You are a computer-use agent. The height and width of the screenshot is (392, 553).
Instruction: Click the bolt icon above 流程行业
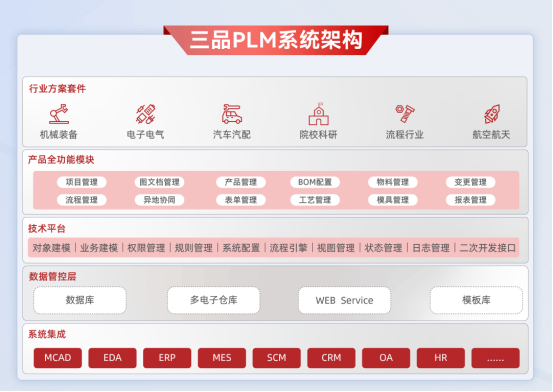tap(405, 114)
